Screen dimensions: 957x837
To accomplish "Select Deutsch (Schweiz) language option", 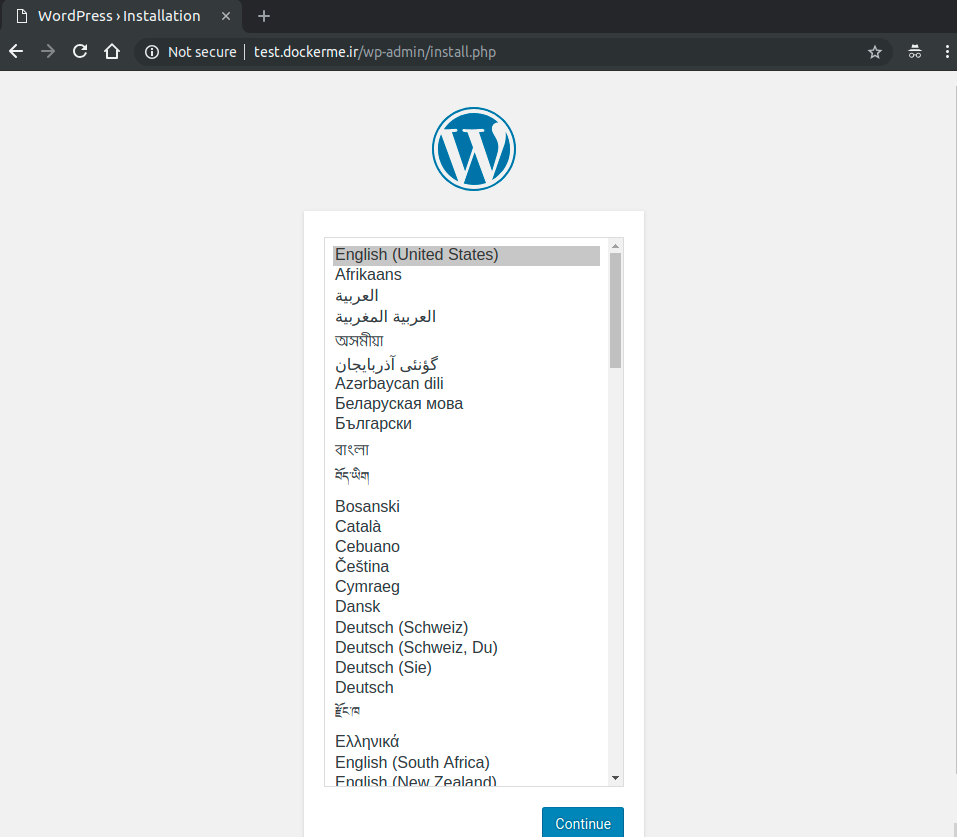I will (x=466, y=628).
